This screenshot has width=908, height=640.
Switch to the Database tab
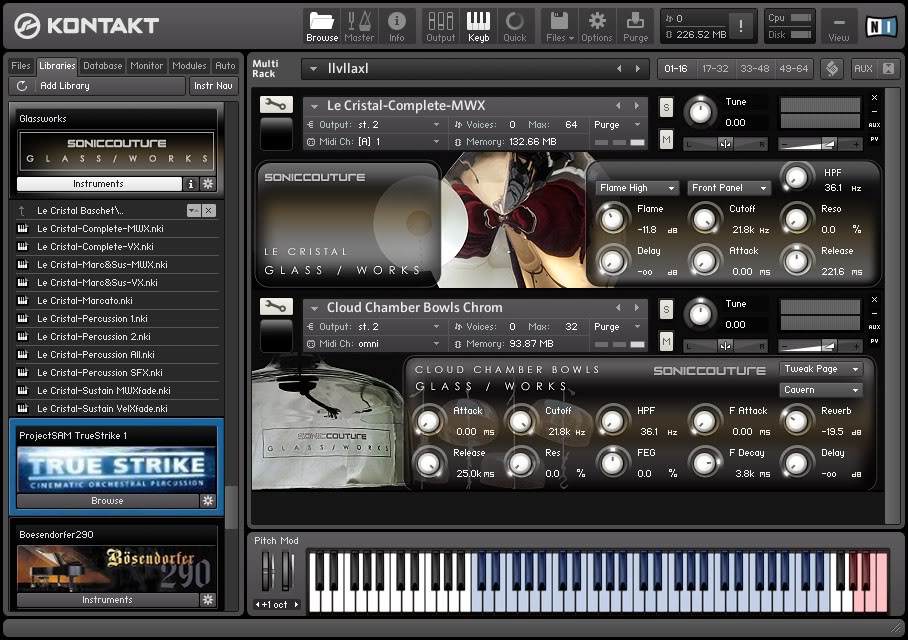[102, 65]
